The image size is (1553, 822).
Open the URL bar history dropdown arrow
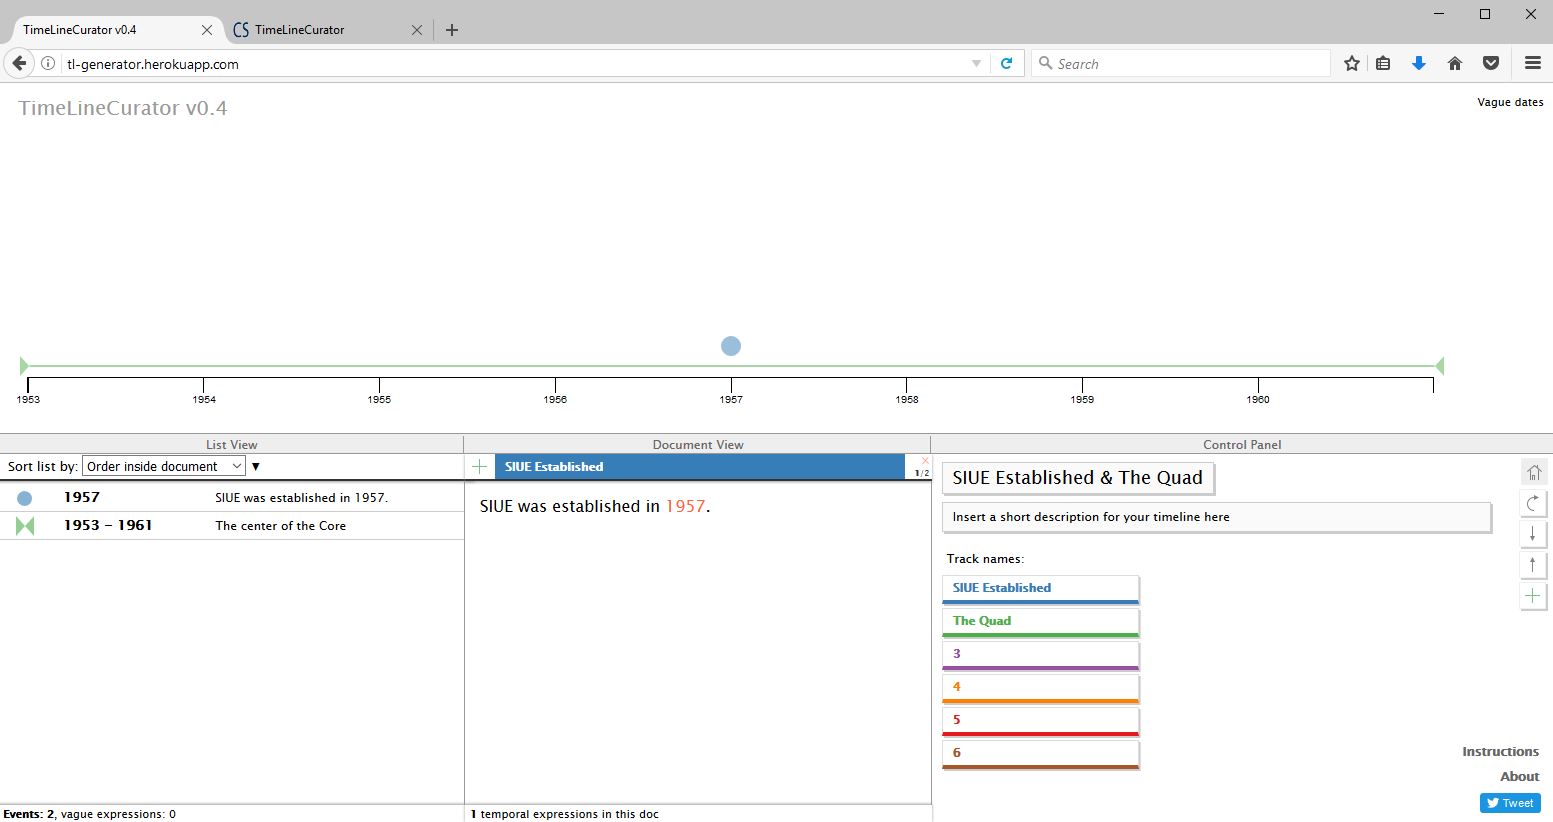pyautogui.click(x=976, y=64)
